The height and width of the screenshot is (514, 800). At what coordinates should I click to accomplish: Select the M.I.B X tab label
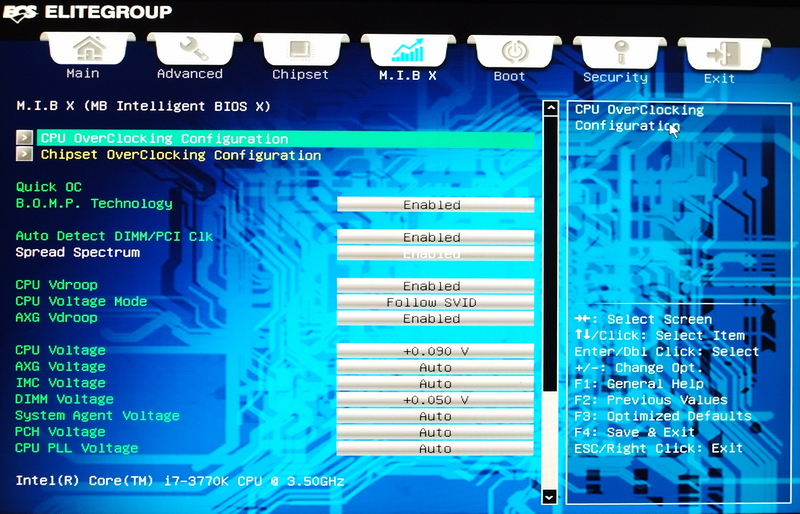(408, 76)
